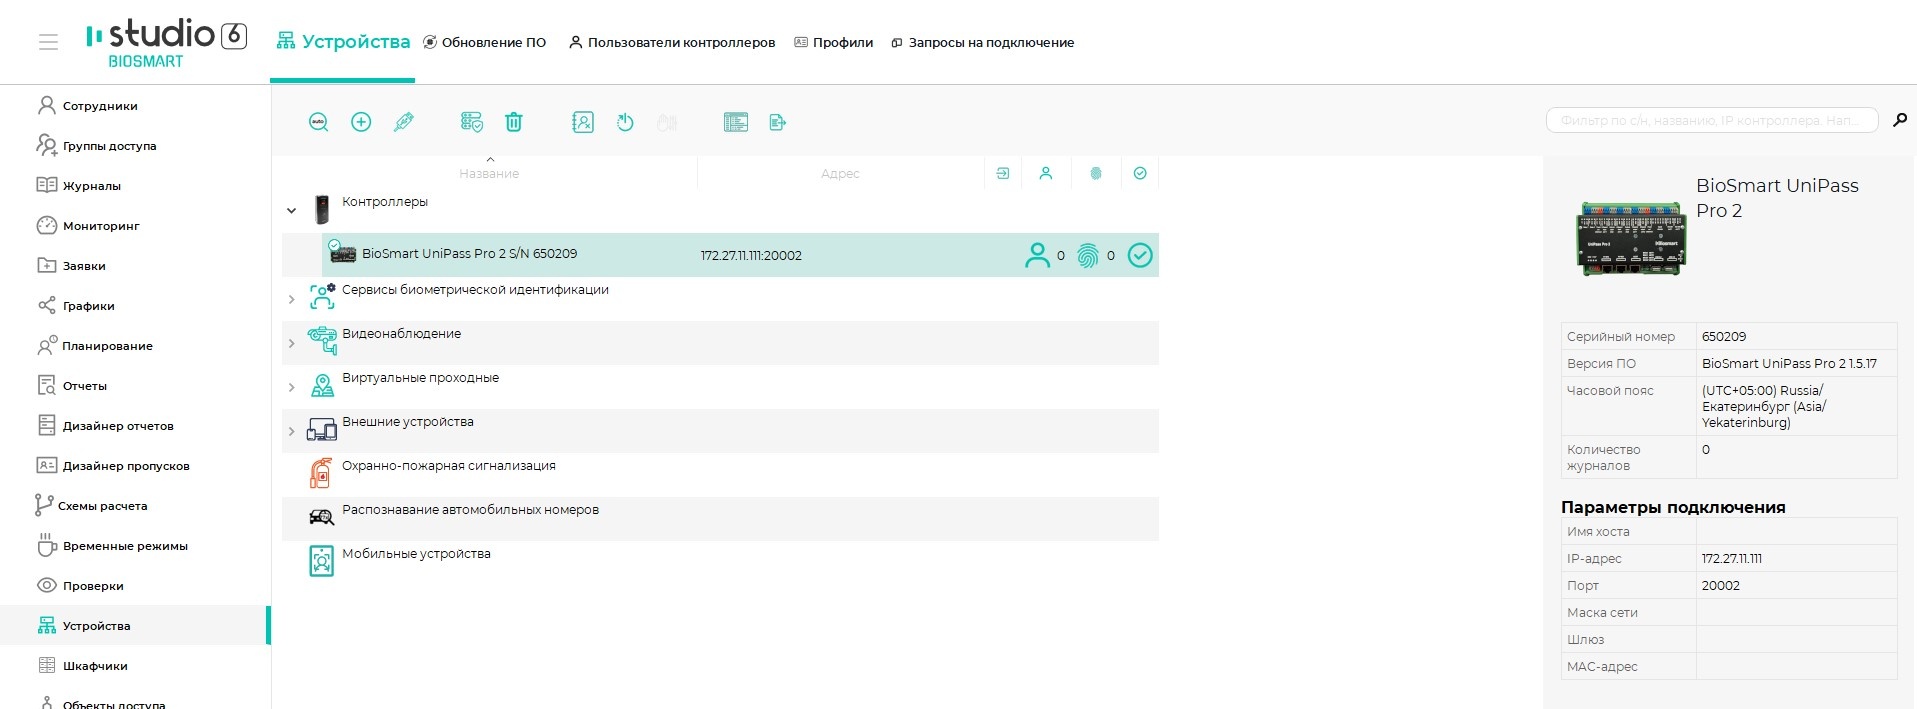Switch to the Устройства tab
The image size is (1917, 709).
(343, 42)
